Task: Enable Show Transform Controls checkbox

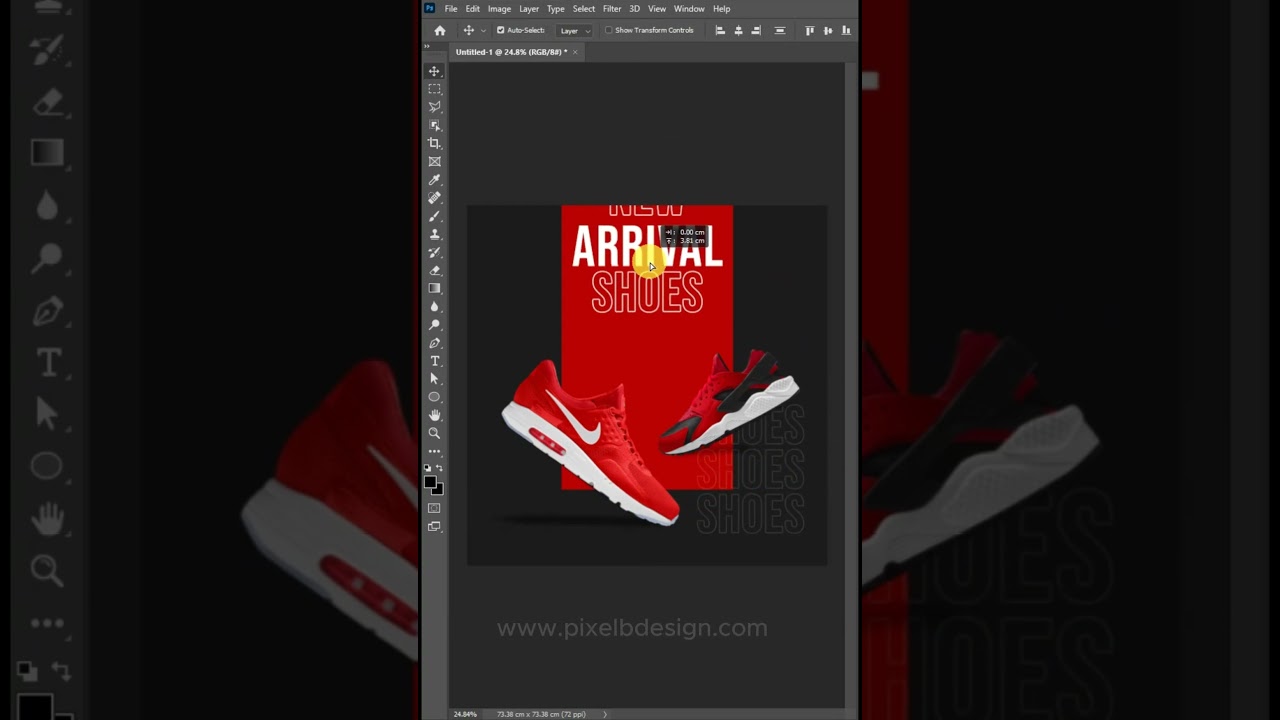Action: click(x=608, y=30)
